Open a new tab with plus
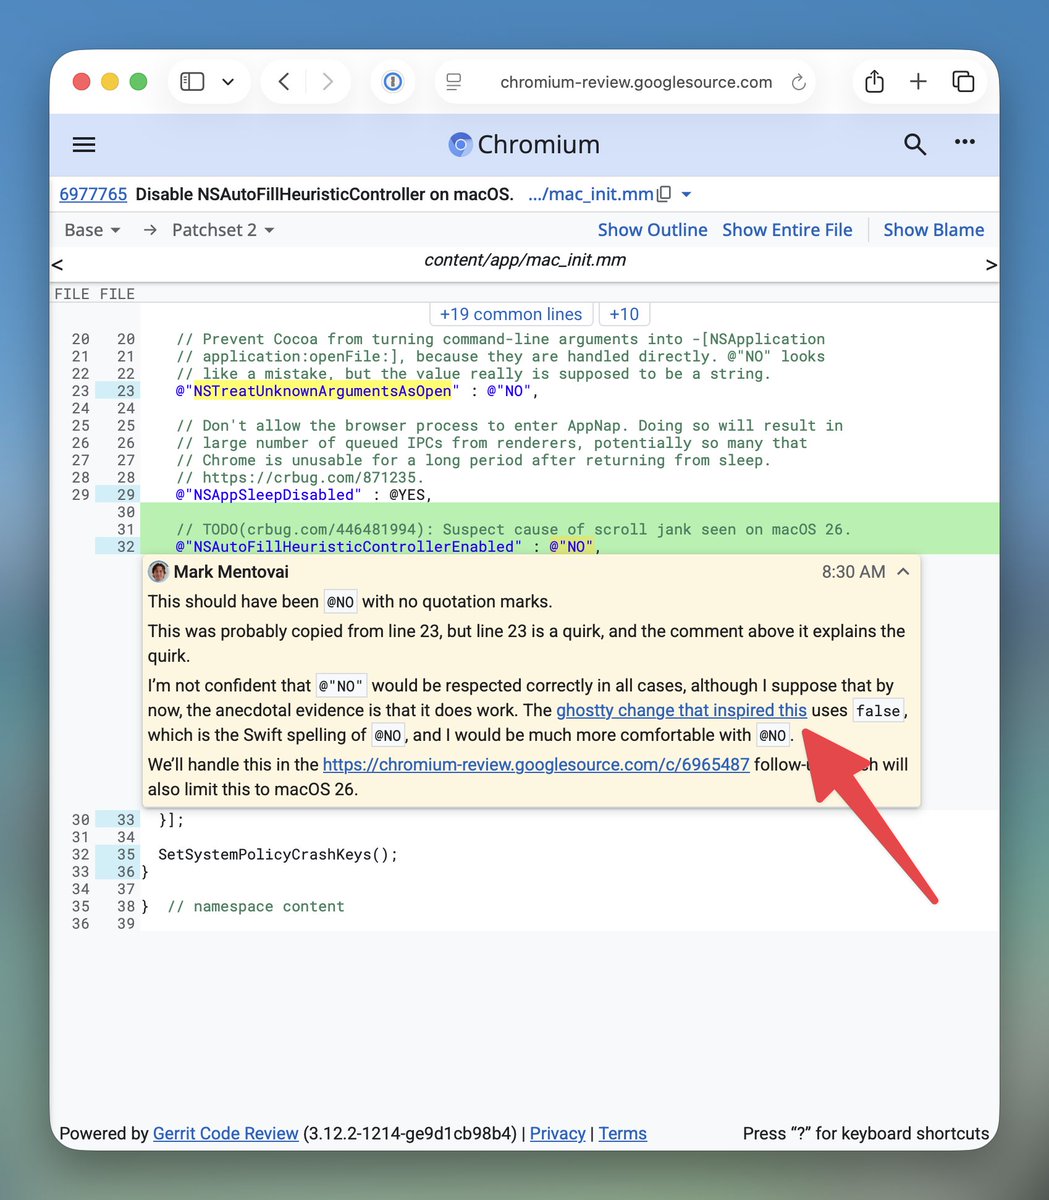The image size is (1049, 1200). pos(918,82)
